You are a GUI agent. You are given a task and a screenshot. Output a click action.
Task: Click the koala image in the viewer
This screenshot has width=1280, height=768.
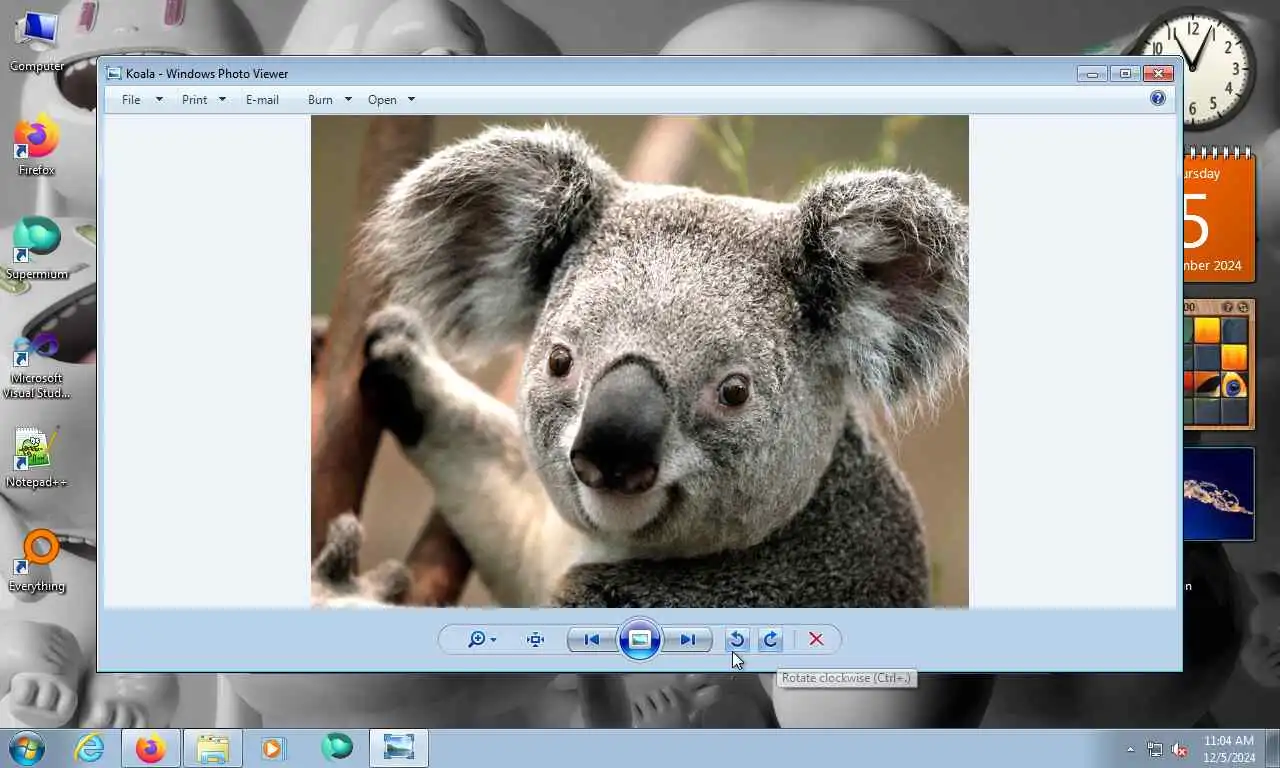pyautogui.click(x=640, y=360)
